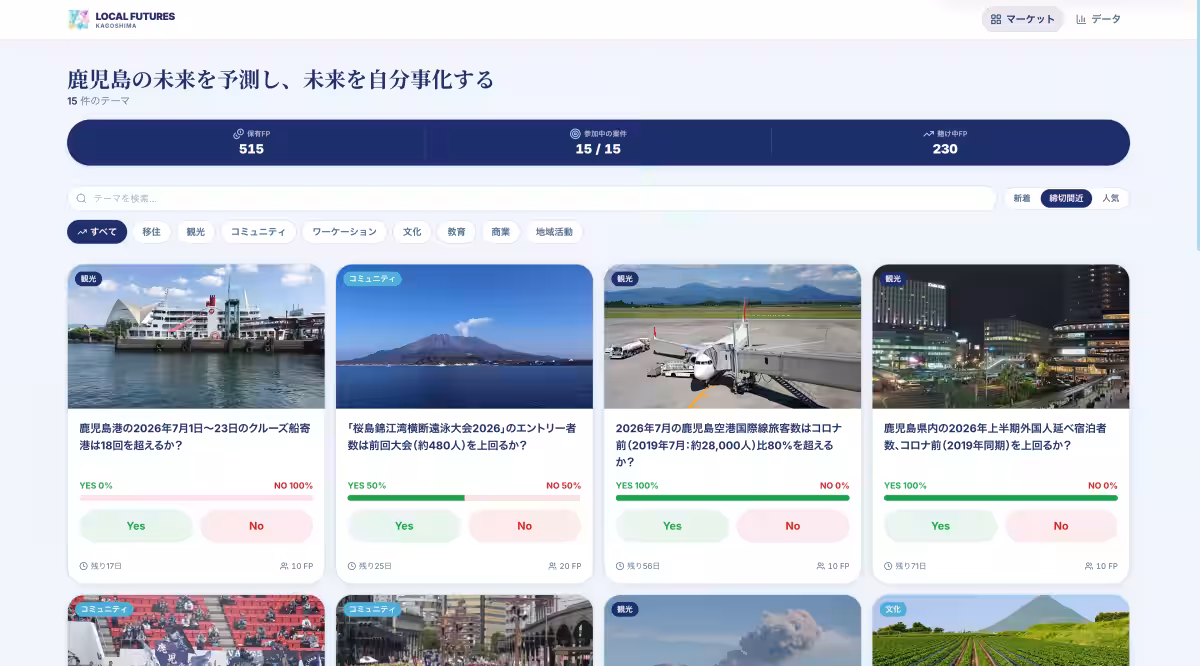Open the airport airplane photo card
The width and height of the screenshot is (1200, 666).
click(732, 336)
